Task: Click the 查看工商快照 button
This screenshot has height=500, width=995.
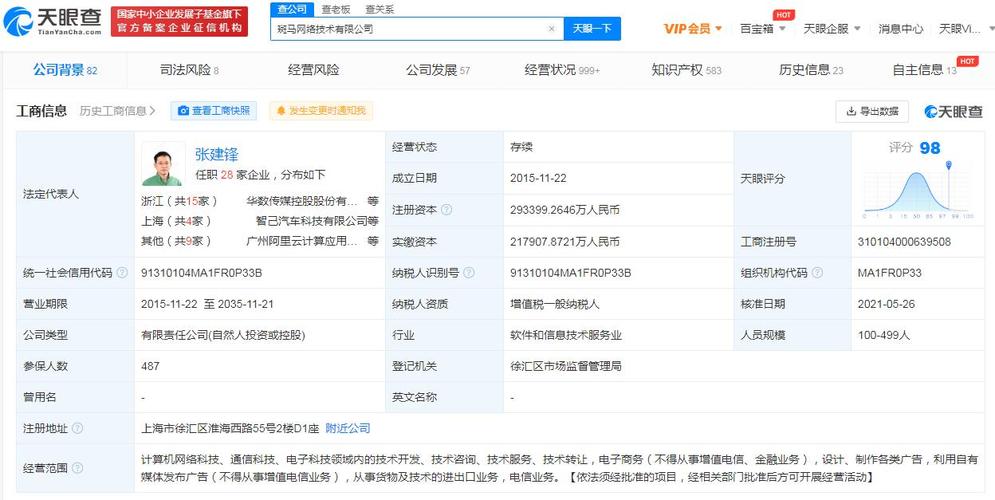Action: (214, 111)
